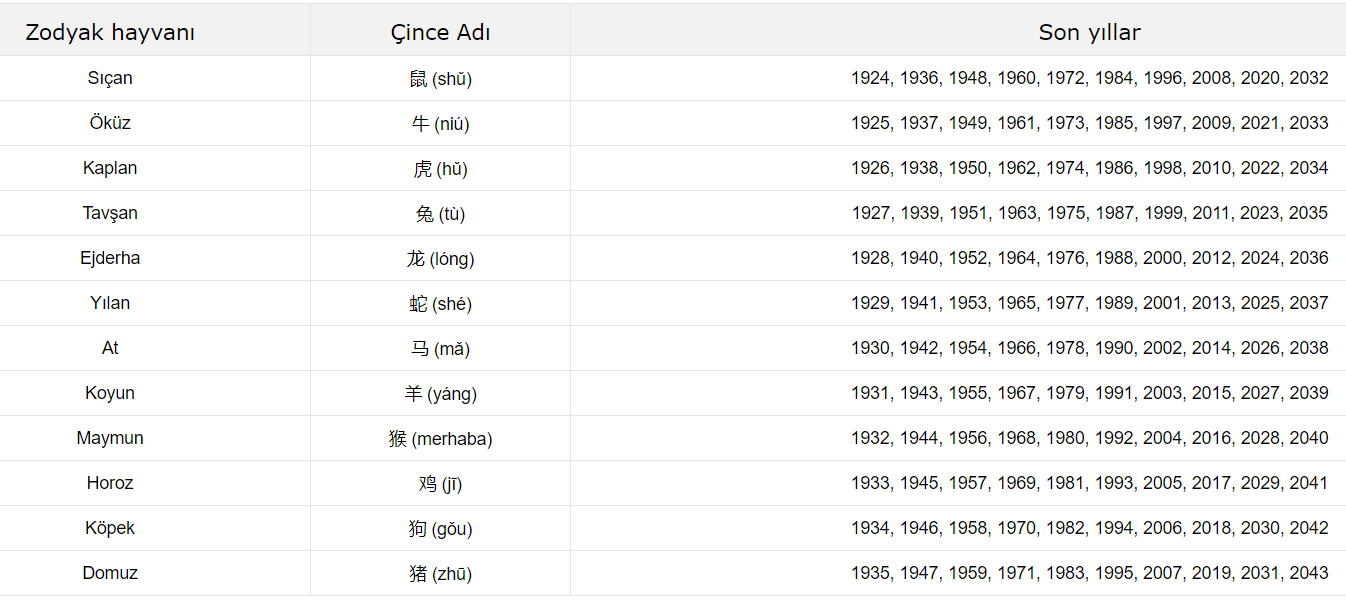Select the Öküz animal cell
Viewport: 1346px width, 604px height.
[x=110, y=123]
